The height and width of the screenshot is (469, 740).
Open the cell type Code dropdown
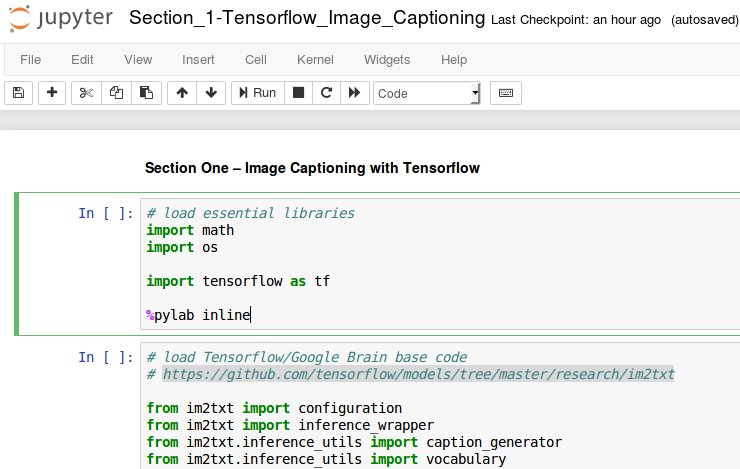point(427,93)
